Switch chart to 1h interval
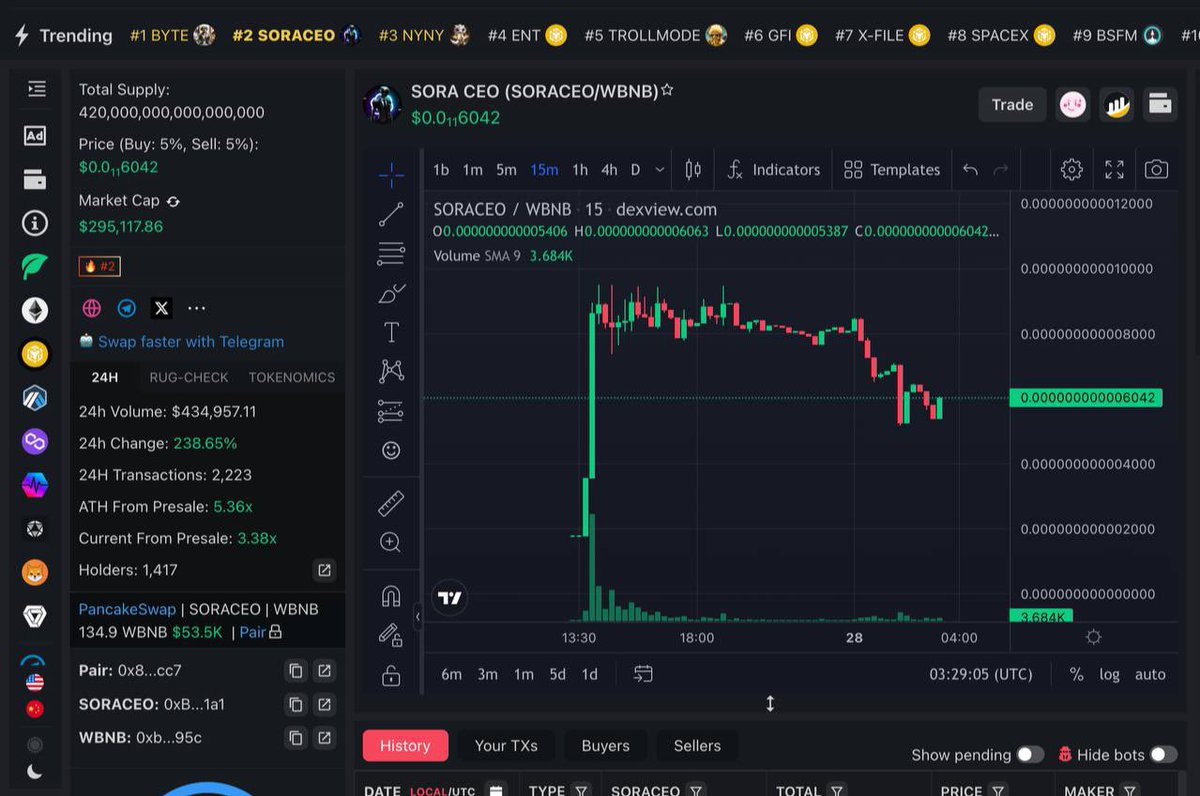1200x796 pixels. pyautogui.click(x=580, y=170)
